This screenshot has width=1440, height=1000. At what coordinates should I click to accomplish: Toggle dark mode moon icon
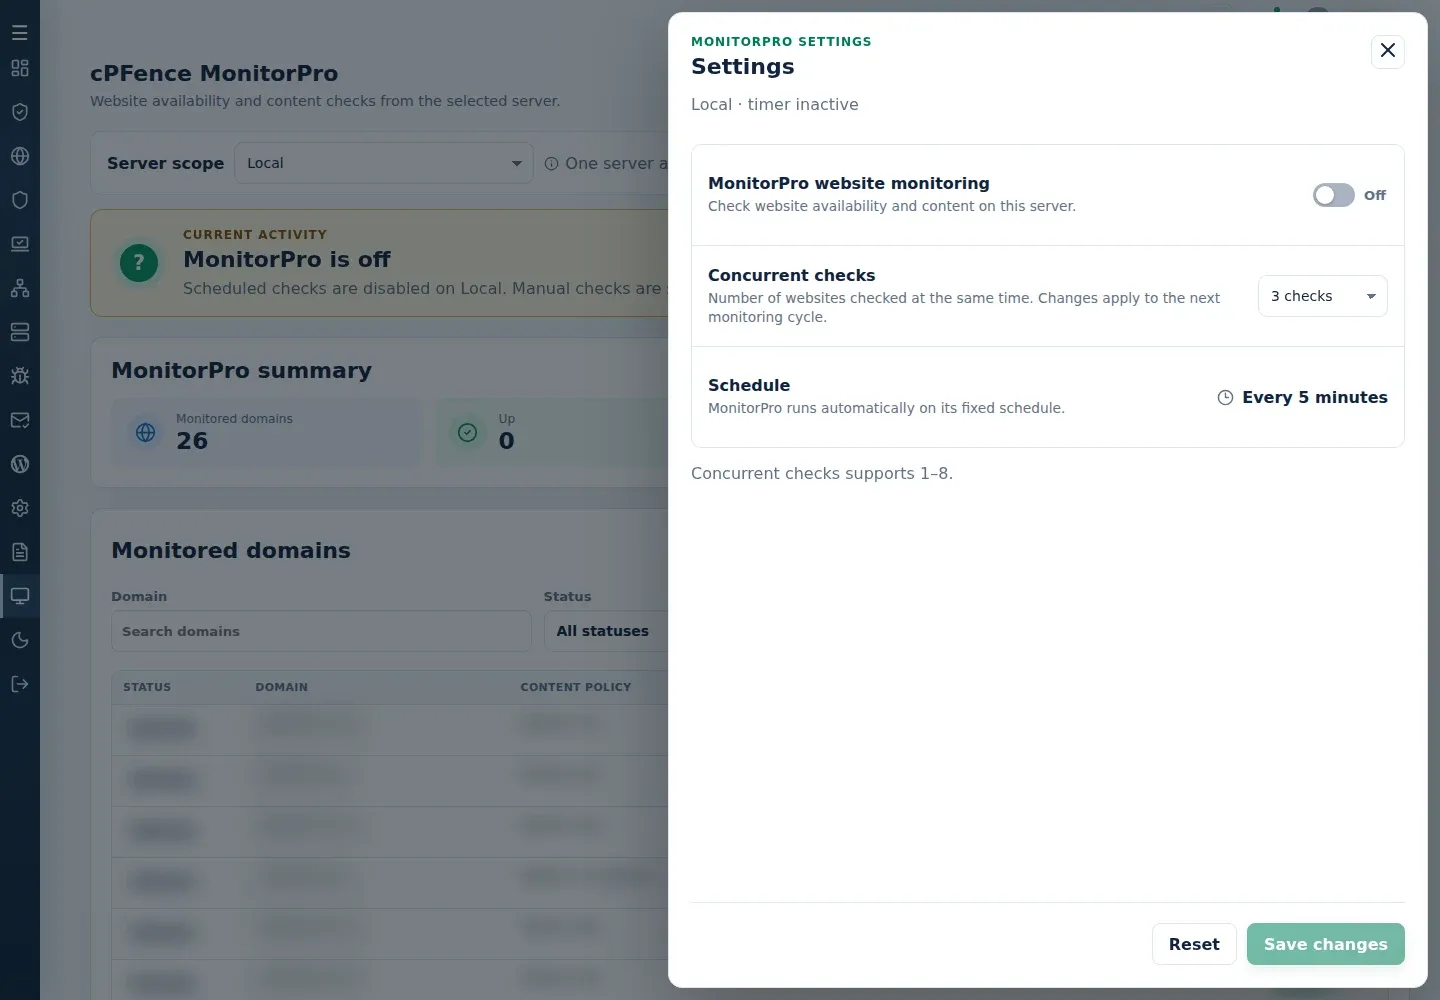point(20,640)
